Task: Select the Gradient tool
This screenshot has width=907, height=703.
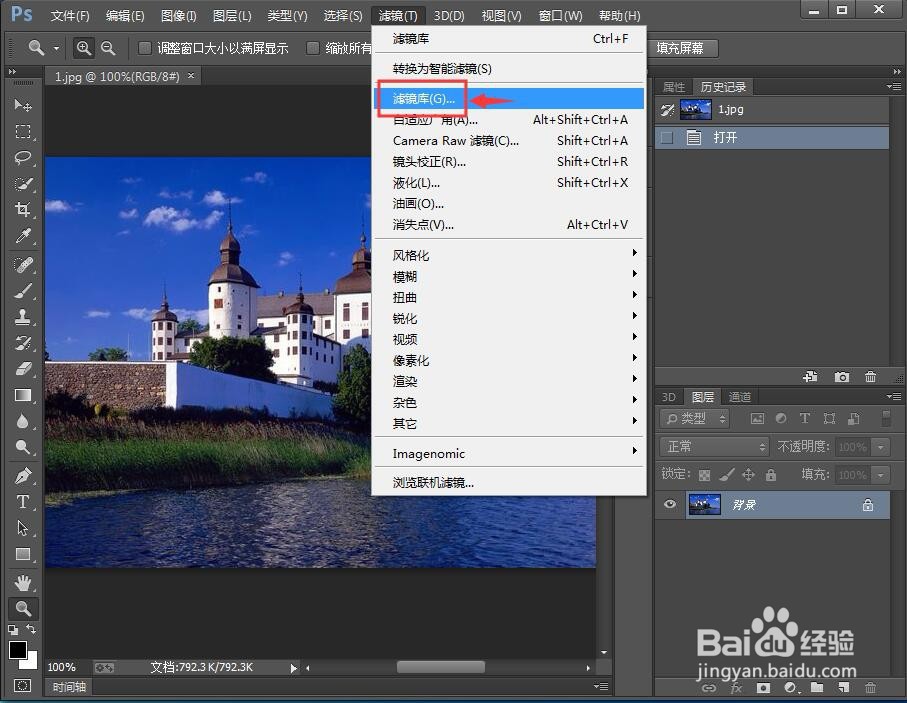Action: tap(23, 395)
